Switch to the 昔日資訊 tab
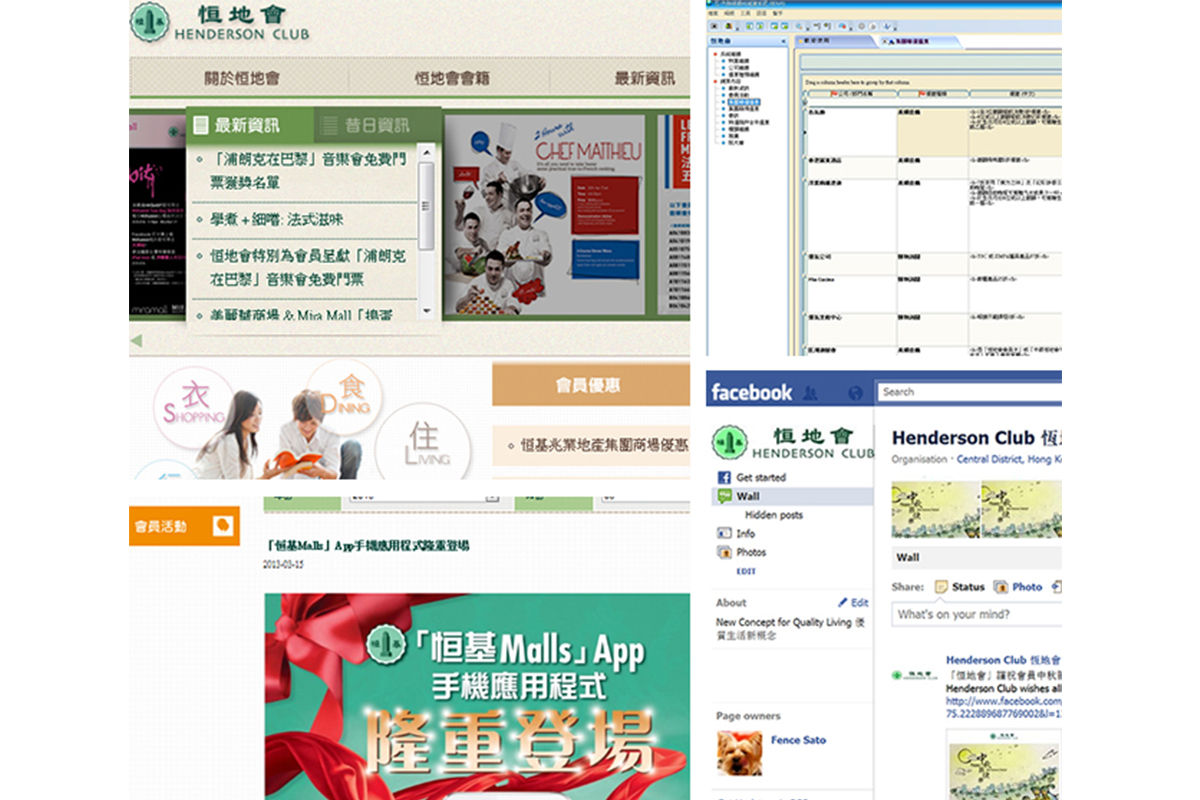1200x800 pixels. tap(377, 125)
